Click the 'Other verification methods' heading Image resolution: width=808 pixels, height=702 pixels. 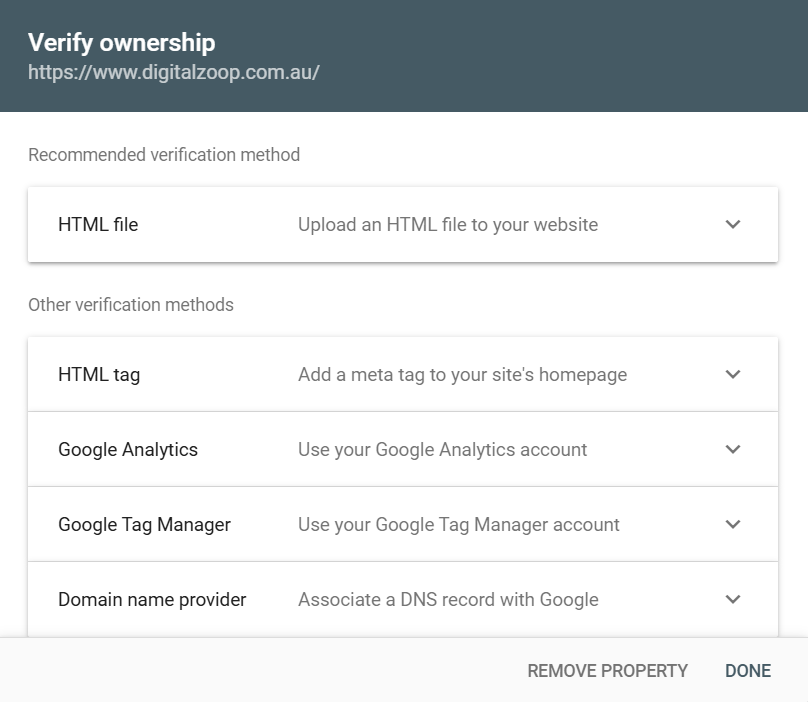(131, 305)
